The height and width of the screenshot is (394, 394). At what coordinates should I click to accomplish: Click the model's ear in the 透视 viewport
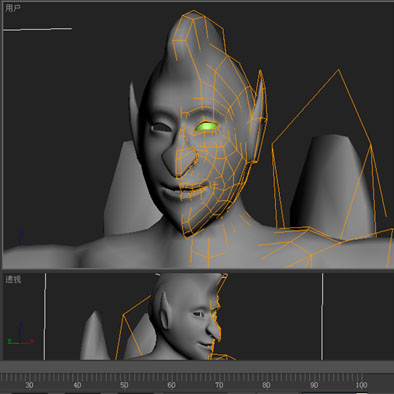pos(164,310)
